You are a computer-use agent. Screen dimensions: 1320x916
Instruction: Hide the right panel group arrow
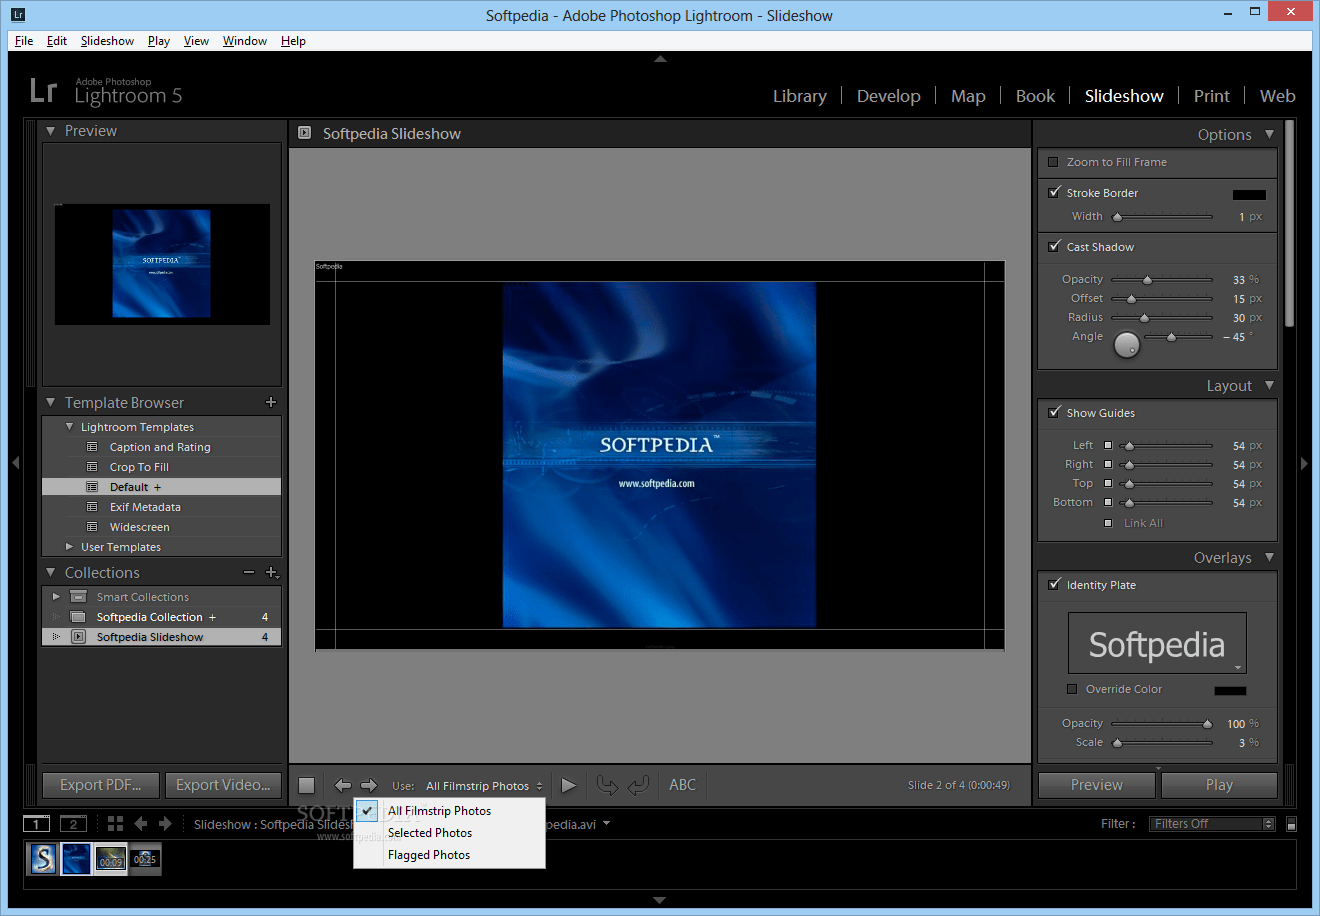(1304, 463)
